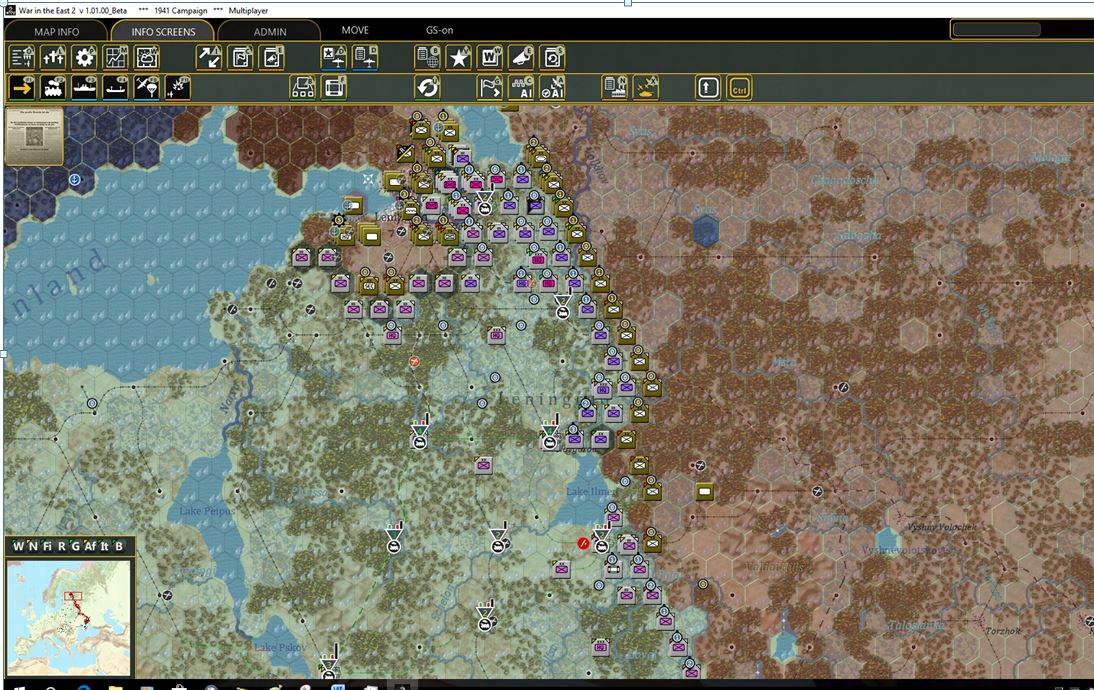The image size is (1094, 690).
Task: Open the weather map icon (W)
Action: click(x=147, y=57)
